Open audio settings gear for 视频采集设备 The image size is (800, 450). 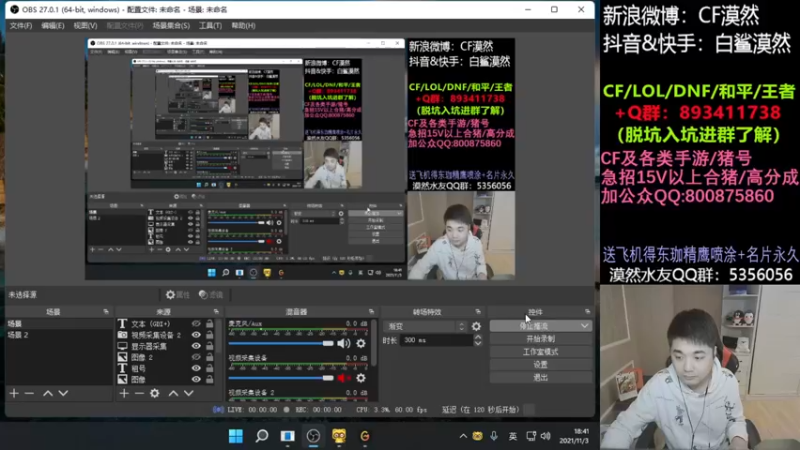tap(361, 378)
